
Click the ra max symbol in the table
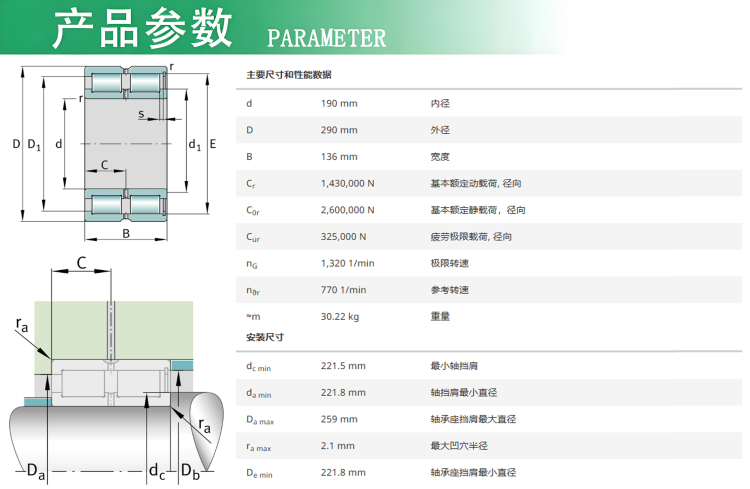click(259, 447)
